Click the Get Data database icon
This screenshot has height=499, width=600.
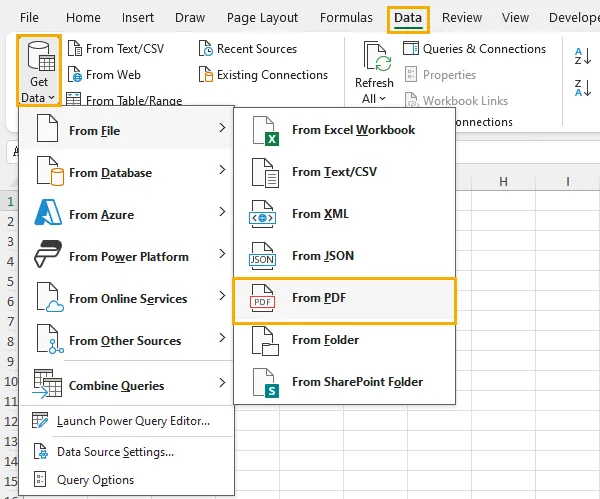[41, 57]
